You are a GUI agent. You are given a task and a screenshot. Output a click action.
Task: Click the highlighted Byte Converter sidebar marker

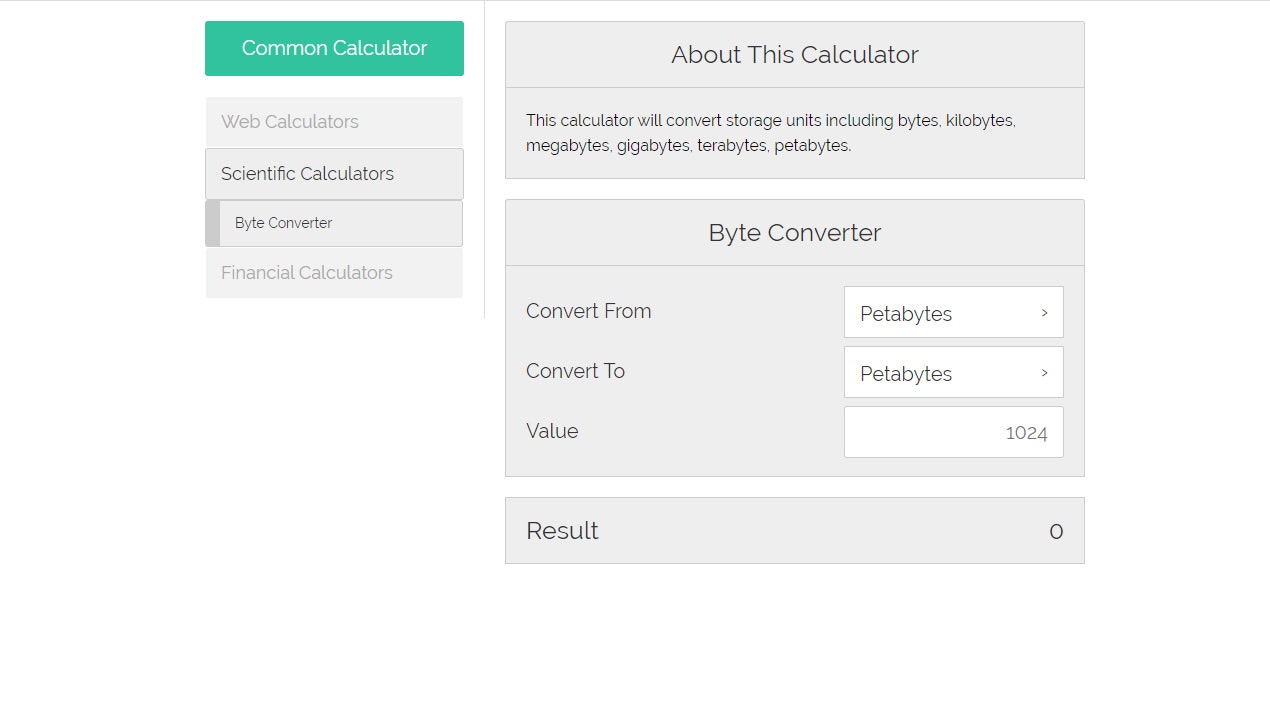(x=210, y=222)
